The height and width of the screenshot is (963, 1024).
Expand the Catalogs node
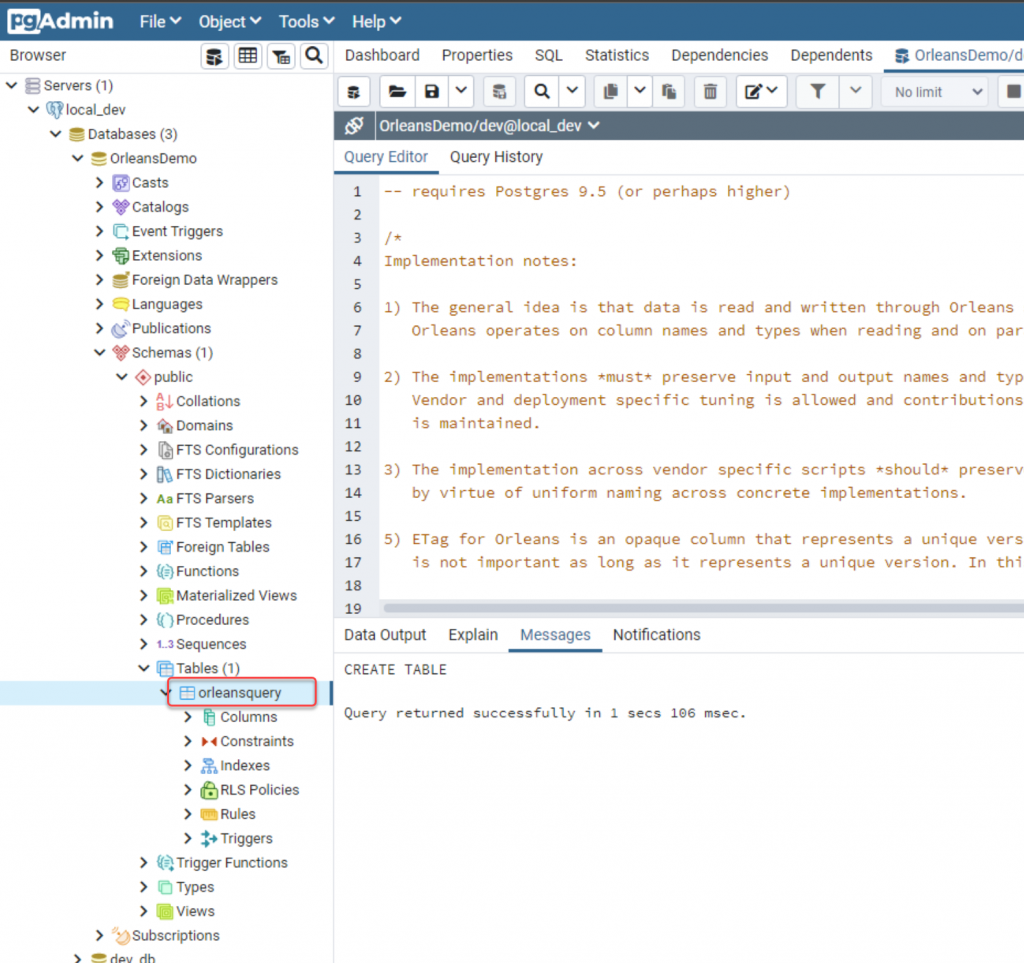pos(99,208)
